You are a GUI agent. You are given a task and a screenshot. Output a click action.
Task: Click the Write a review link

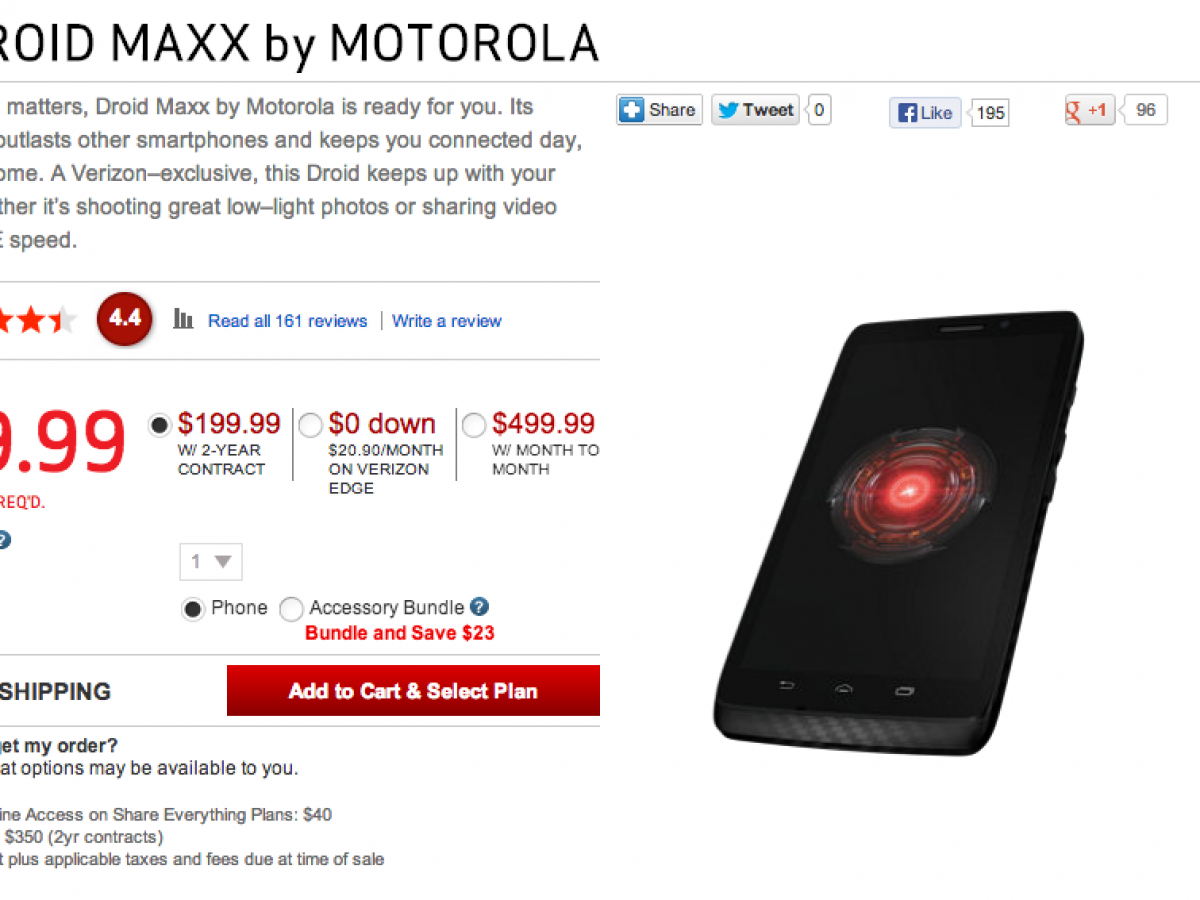[447, 321]
